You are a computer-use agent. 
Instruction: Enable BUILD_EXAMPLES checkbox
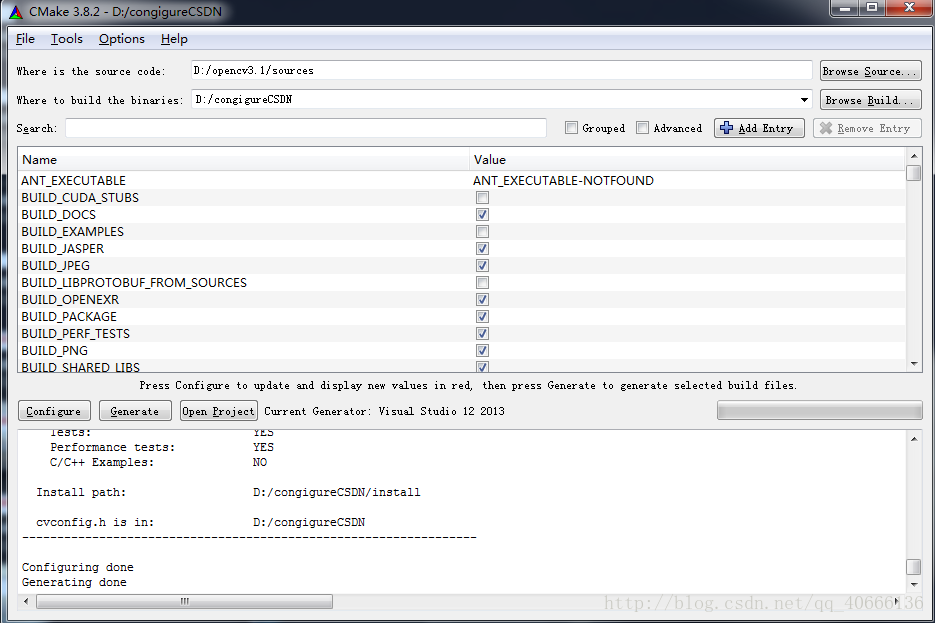pos(482,231)
